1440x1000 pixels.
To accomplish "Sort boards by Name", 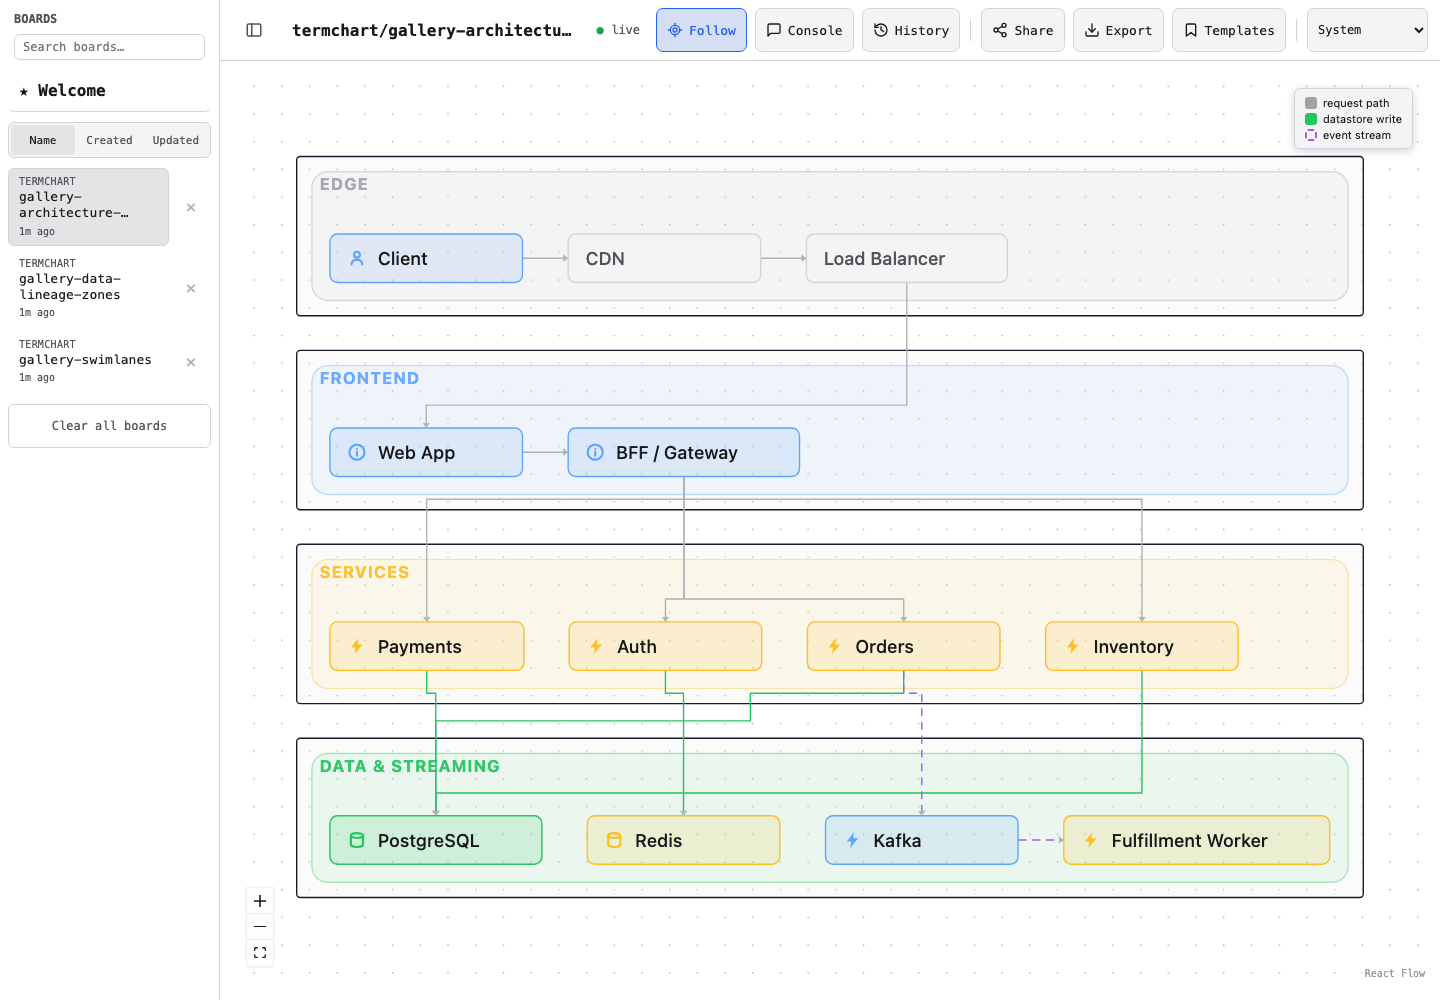I will coord(43,140).
